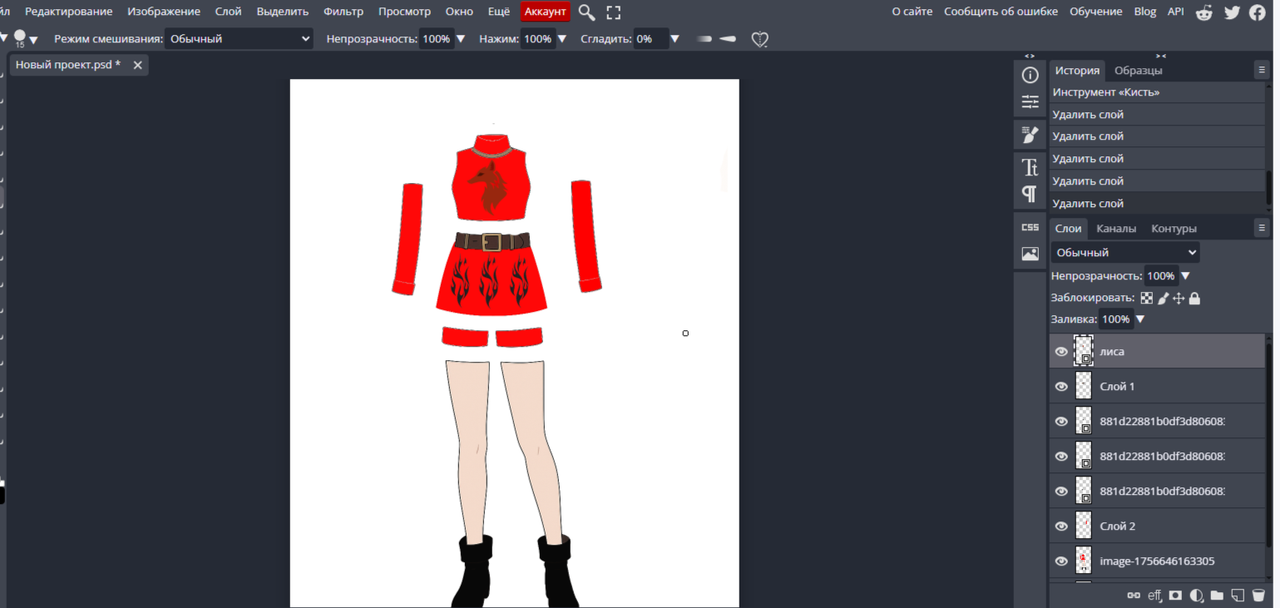This screenshot has width=1280, height=608.
Task: Click the red Аккаунт button
Action: coord(546,12)
